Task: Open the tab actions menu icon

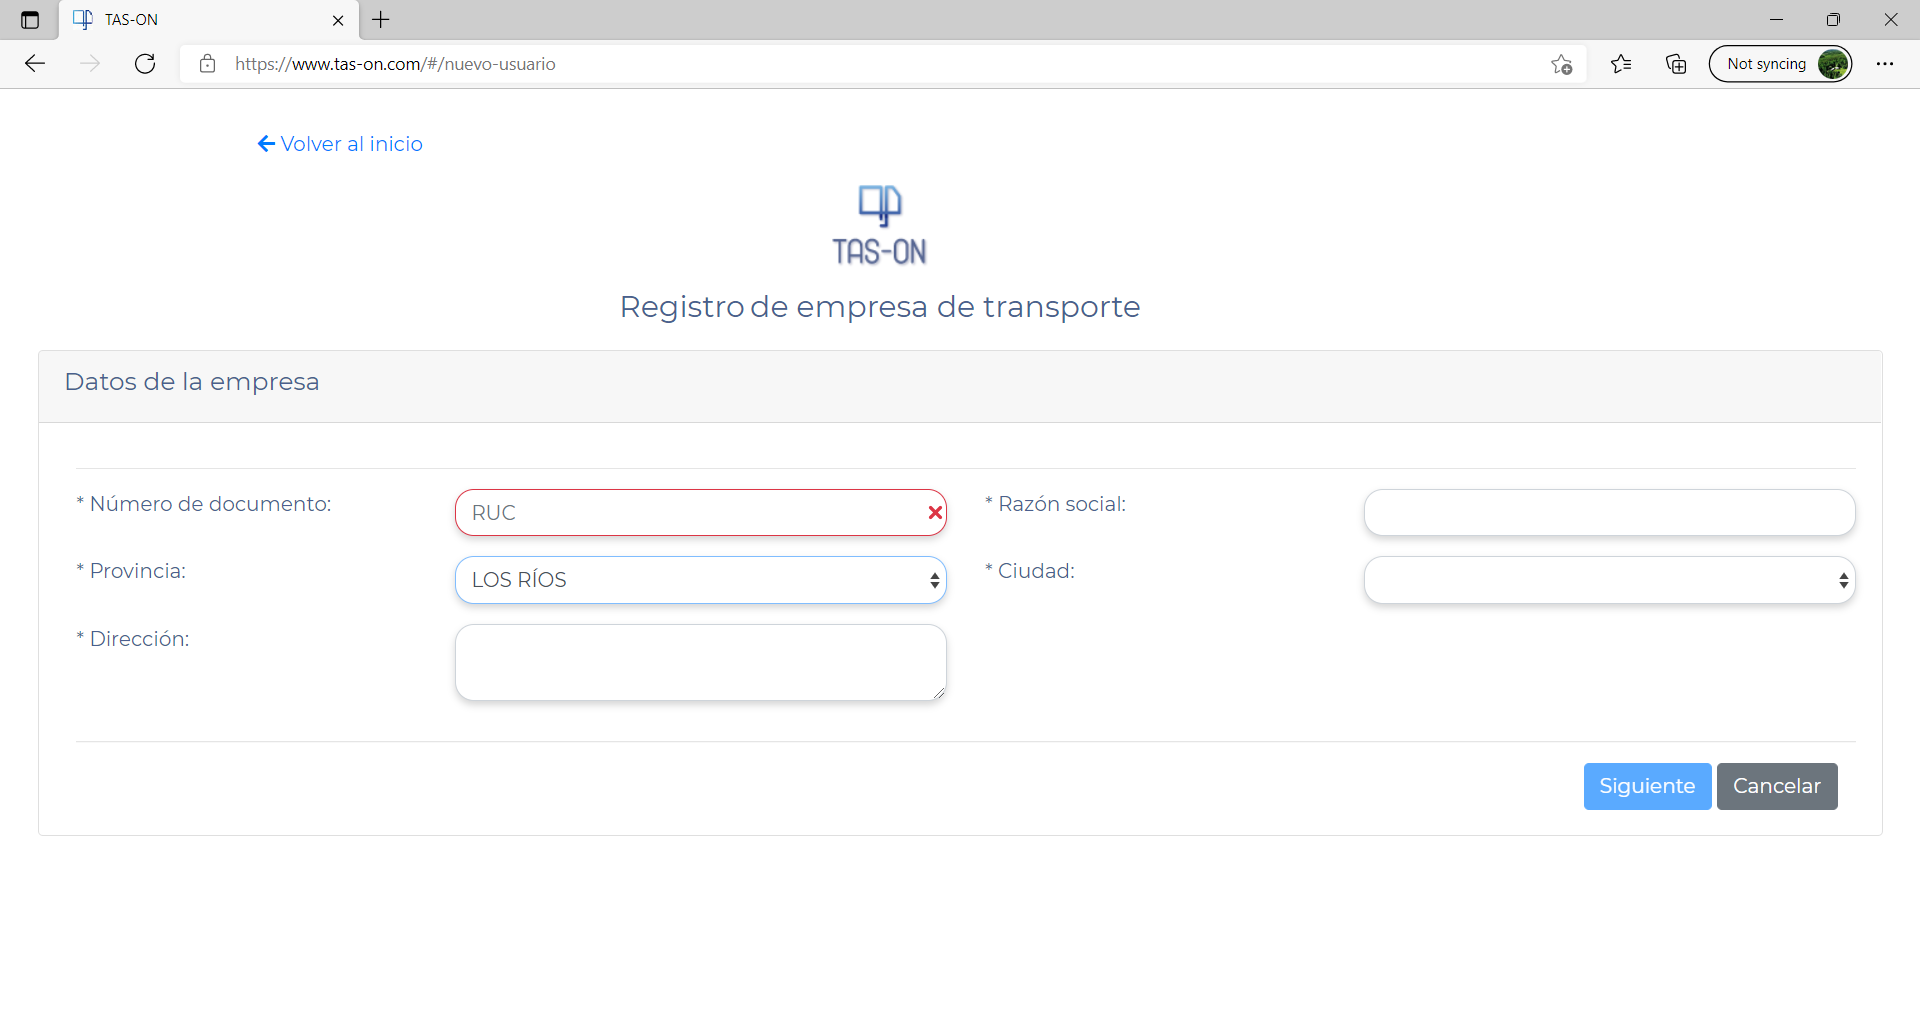Action: coord(30,20)
